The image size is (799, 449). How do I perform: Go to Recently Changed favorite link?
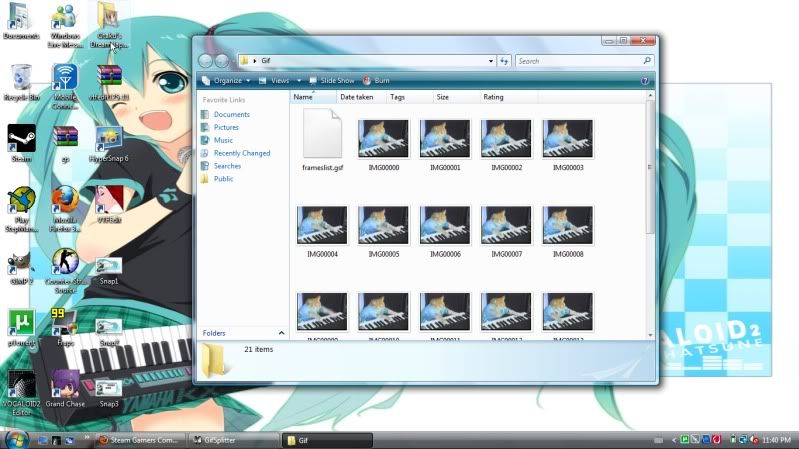coord(241,153)
